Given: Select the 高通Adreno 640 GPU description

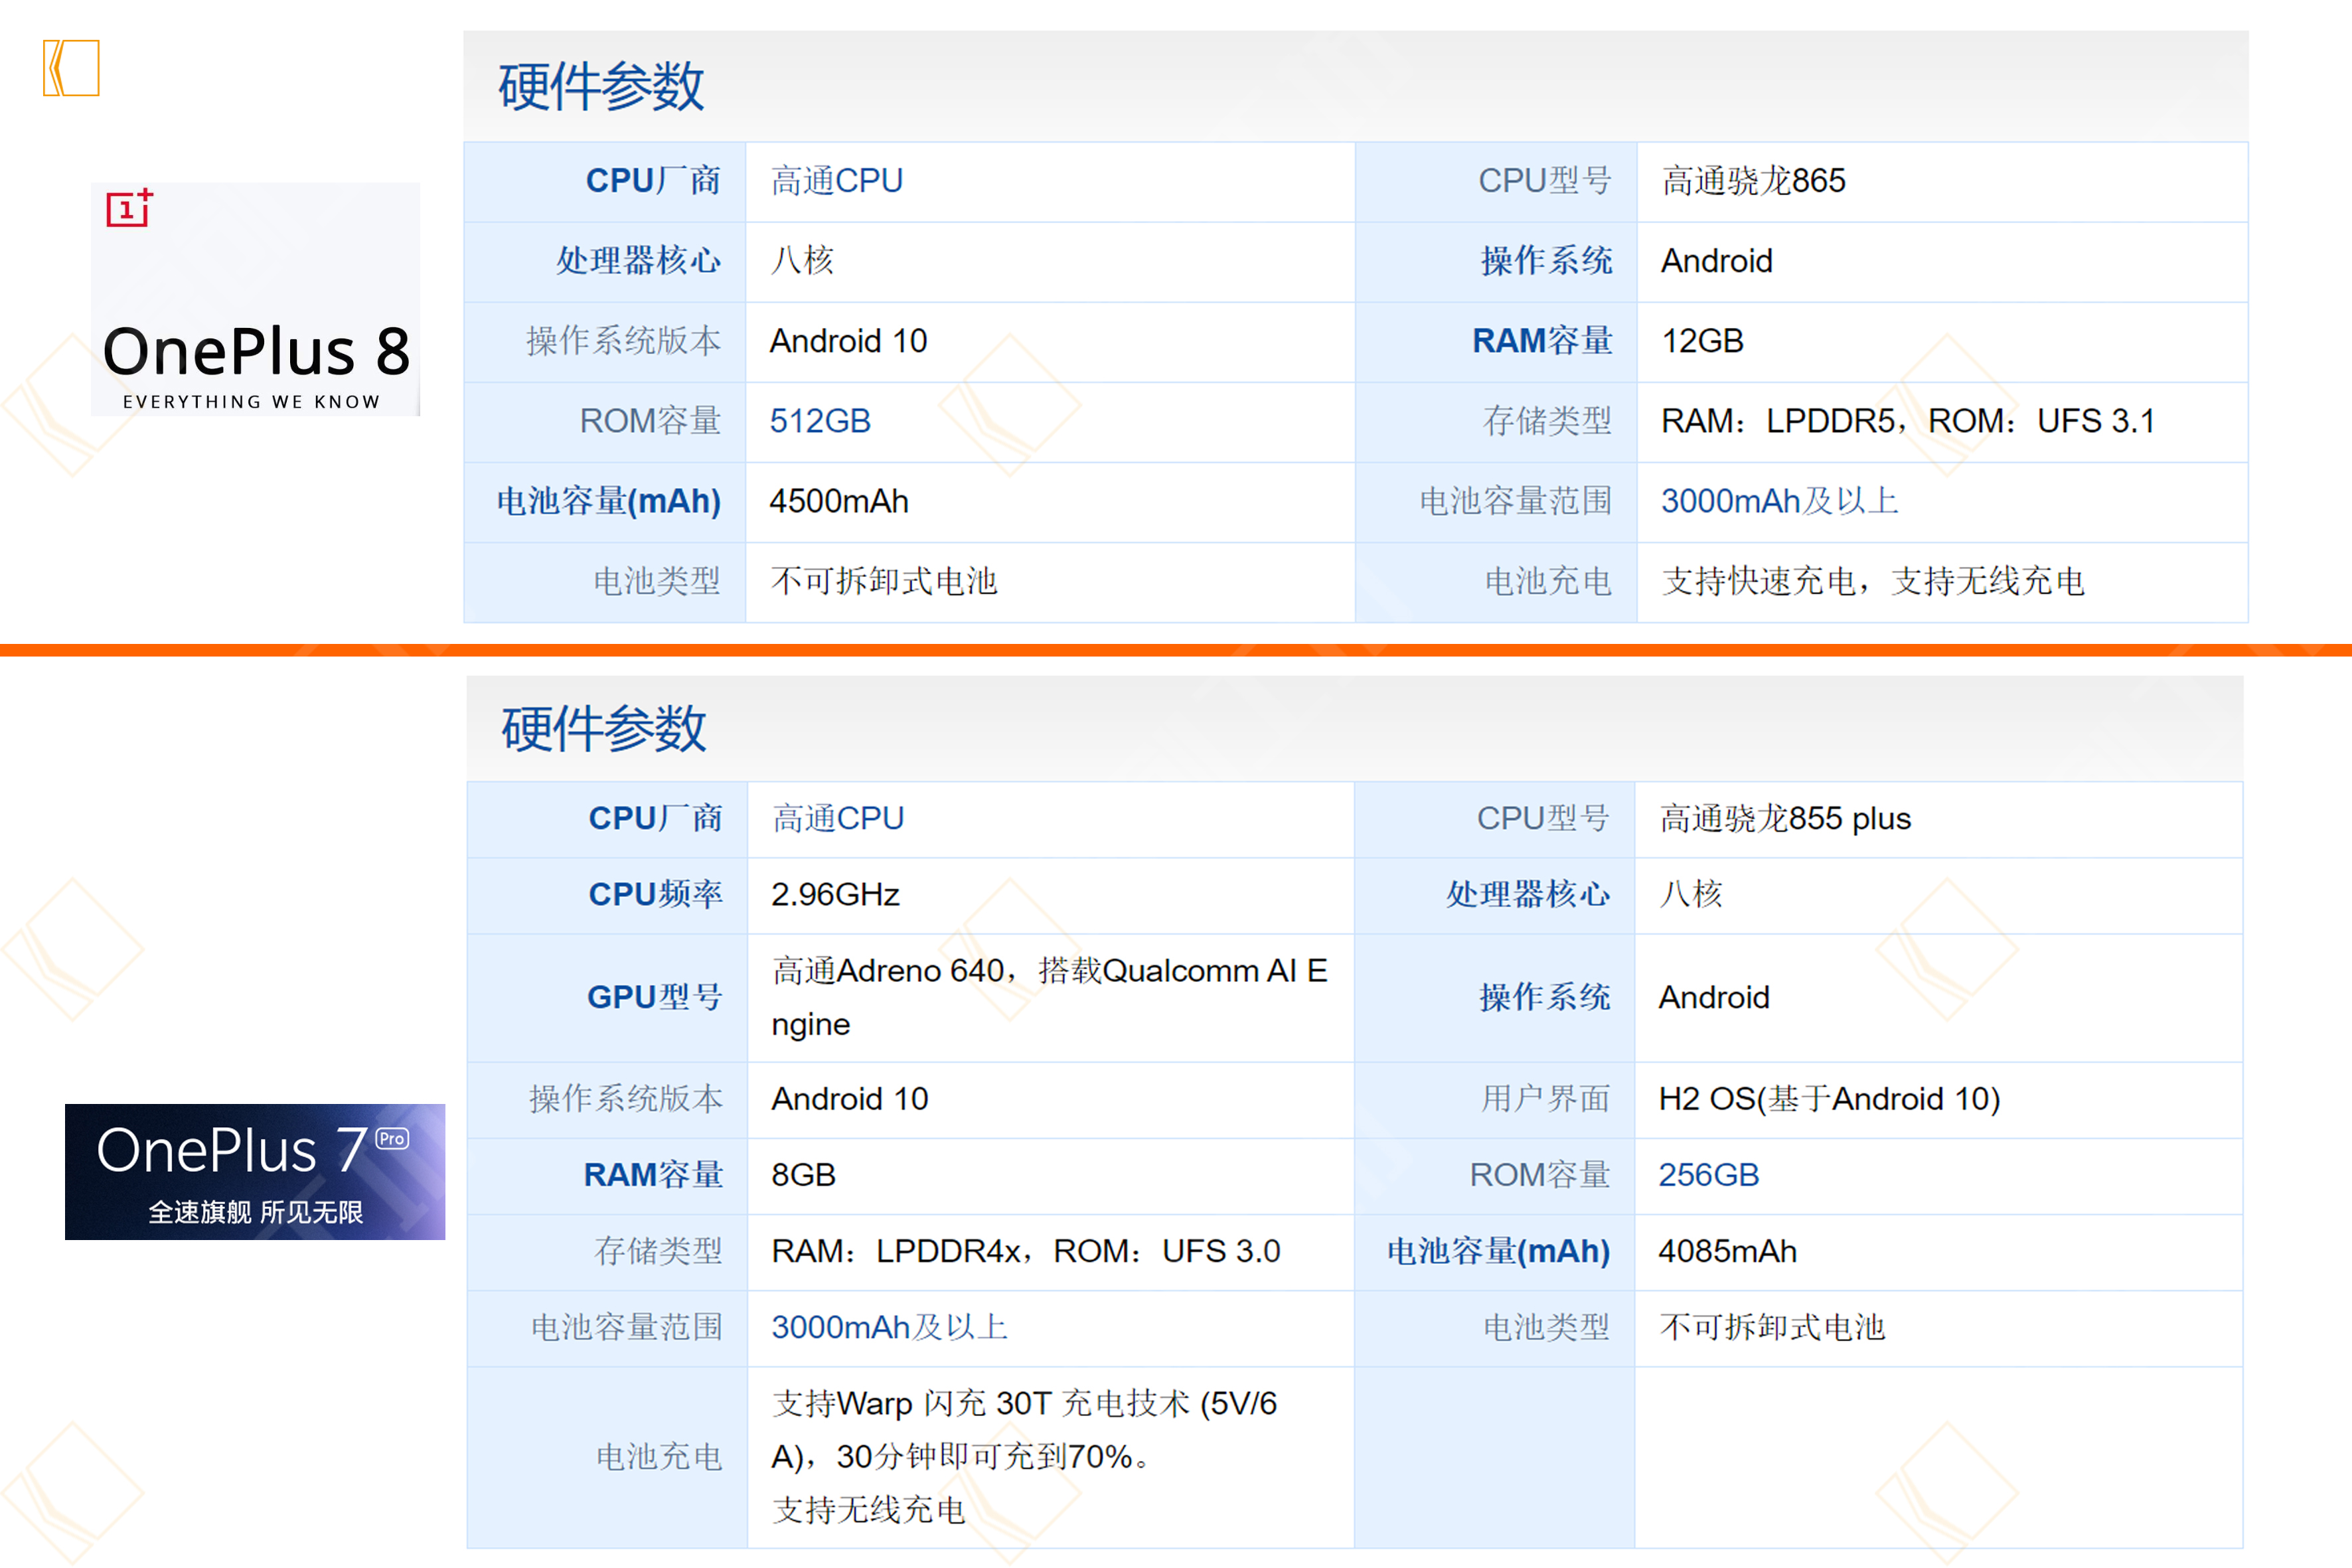Looking at the screenshot, I should pyautogui.click(x=1050, y=998).
